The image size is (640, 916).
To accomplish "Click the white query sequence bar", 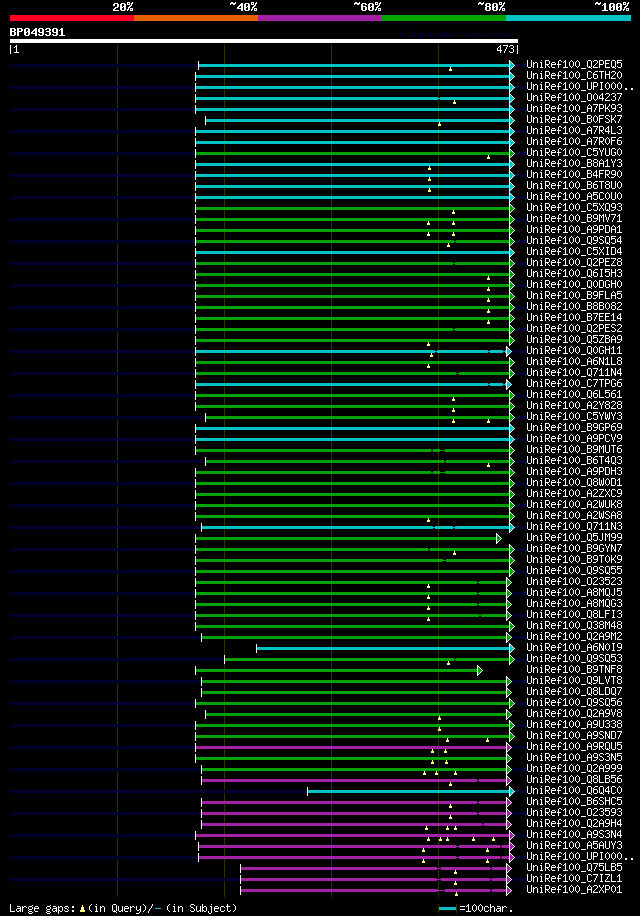I will (264, 41).
